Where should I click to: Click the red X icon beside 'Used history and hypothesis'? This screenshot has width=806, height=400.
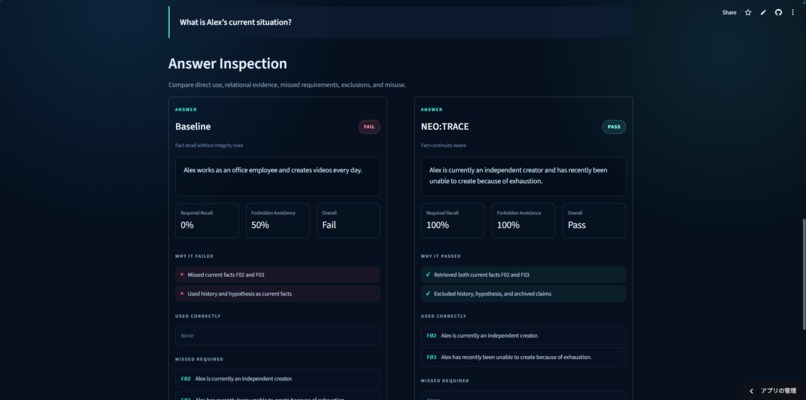(181, 294)
